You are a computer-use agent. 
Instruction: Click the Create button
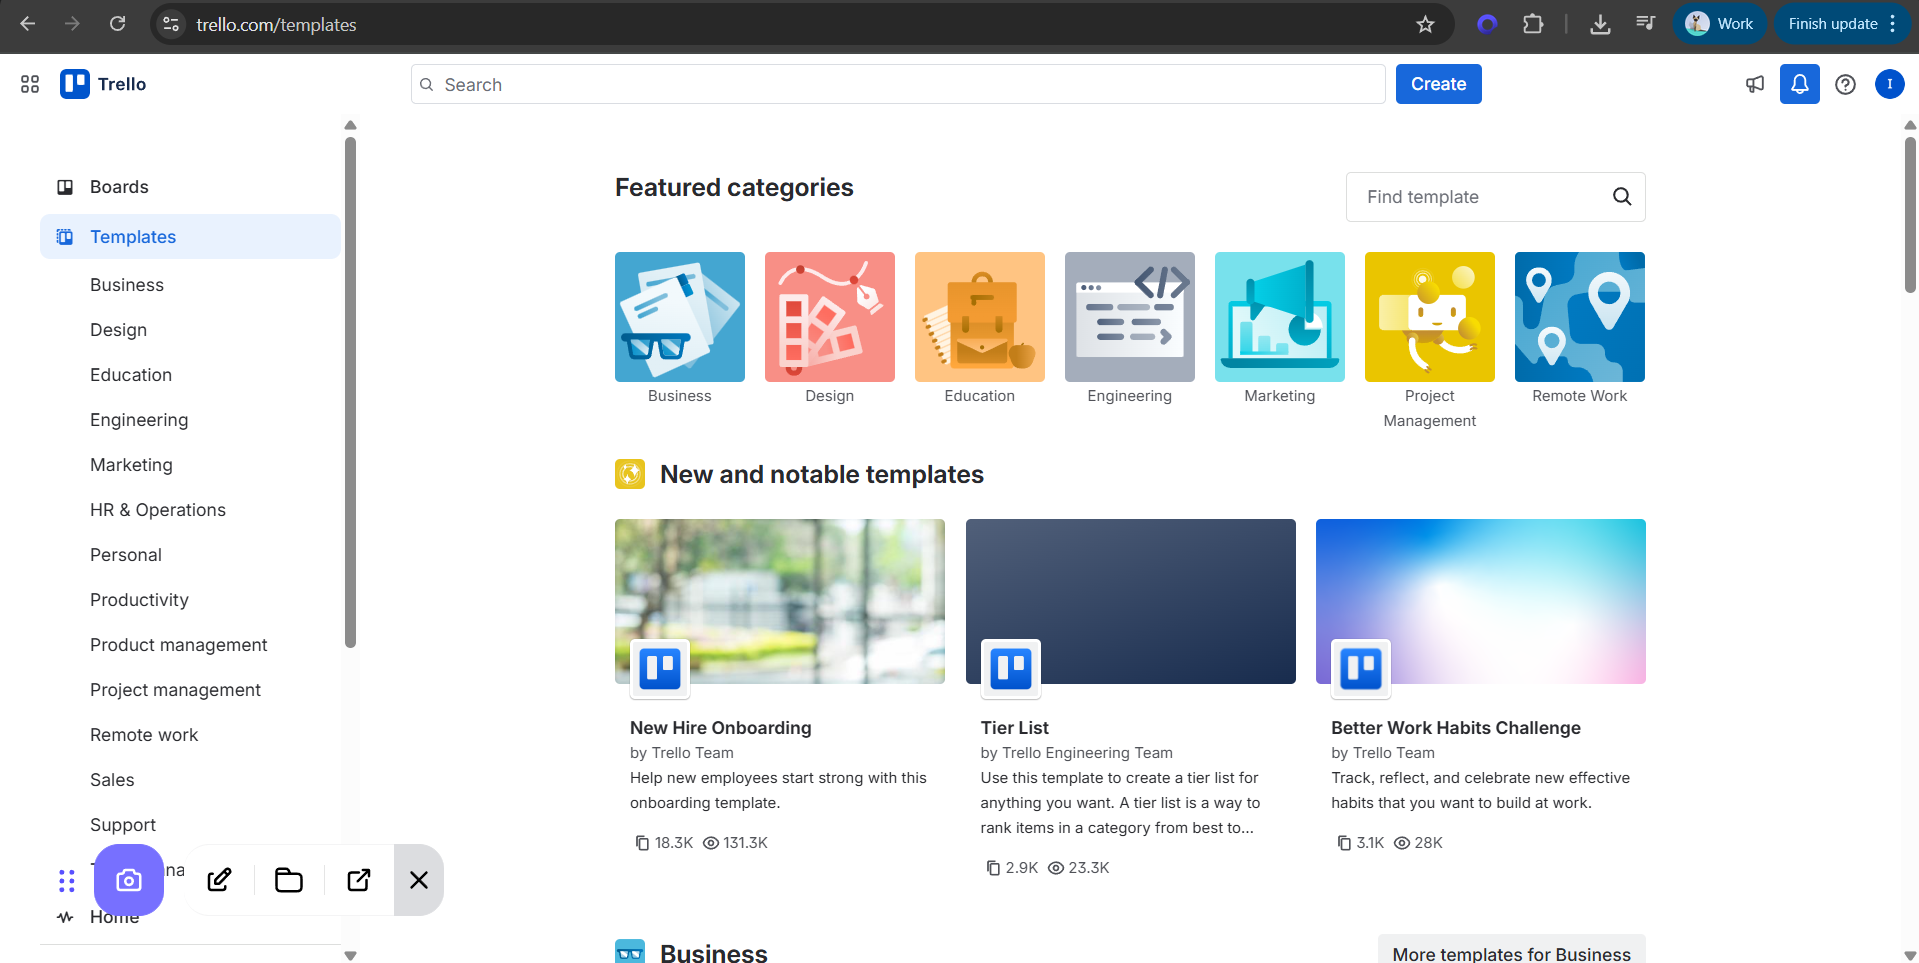click(x=1438, y=84)
